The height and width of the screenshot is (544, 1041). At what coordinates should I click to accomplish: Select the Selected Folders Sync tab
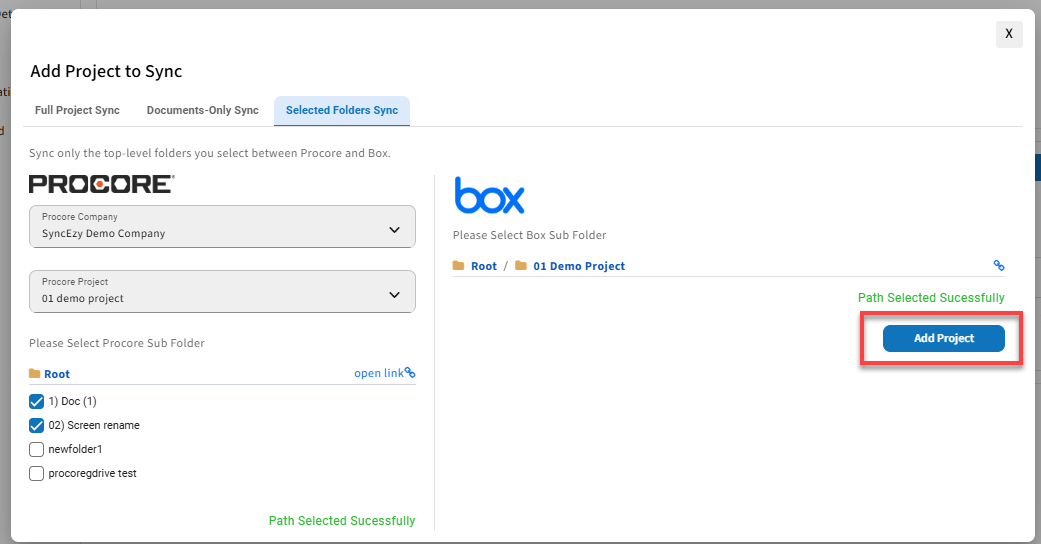[342, 110]
